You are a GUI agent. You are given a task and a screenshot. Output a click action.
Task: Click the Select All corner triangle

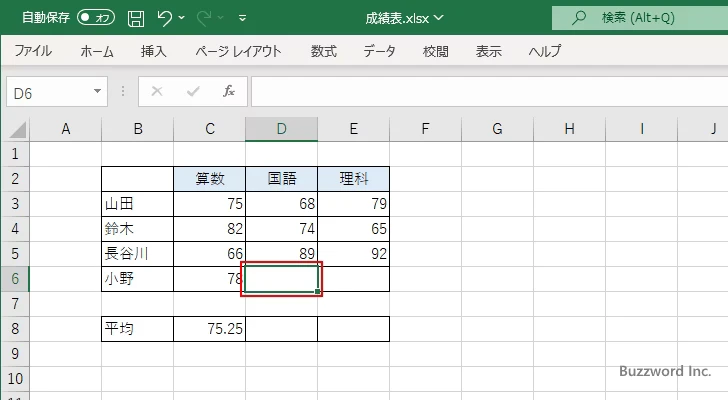pos(17,130)
